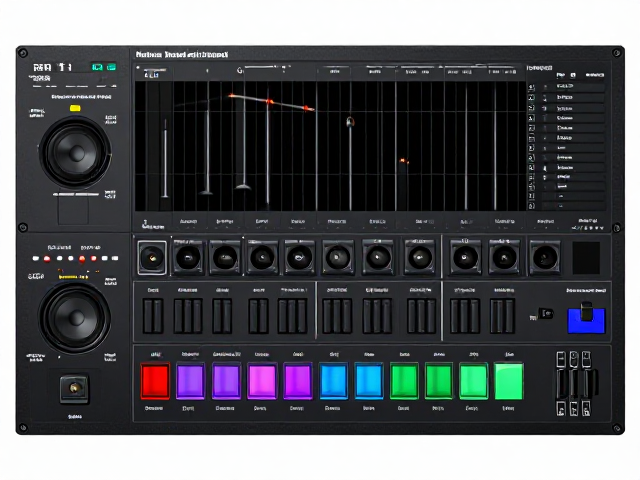Click the second fader group in the fader row
This screenshot has height=480, width=640.
pos(188,316)
